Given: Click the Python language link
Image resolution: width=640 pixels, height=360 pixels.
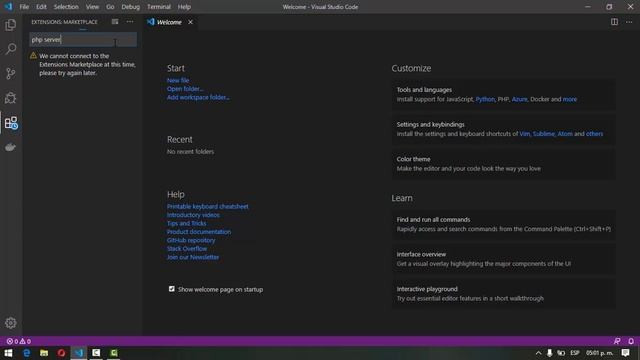Looking at the screenshot, I should pos(485,99).
